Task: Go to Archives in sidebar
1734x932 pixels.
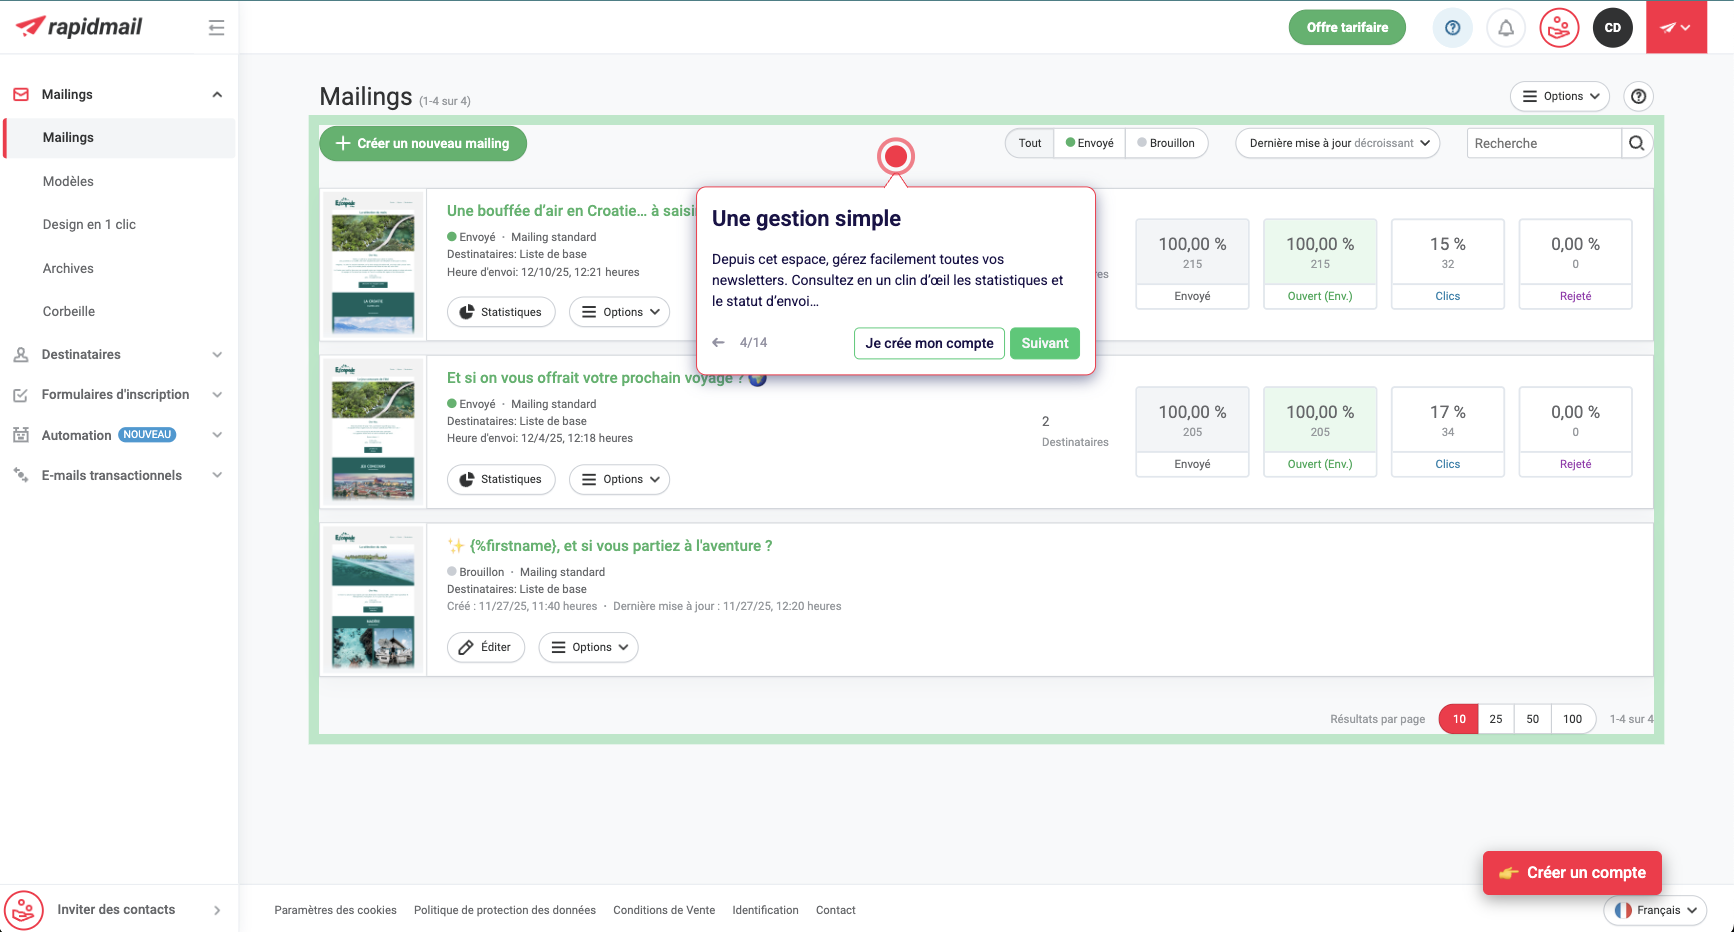Action: pyautogui.click(x=68, y=268)
